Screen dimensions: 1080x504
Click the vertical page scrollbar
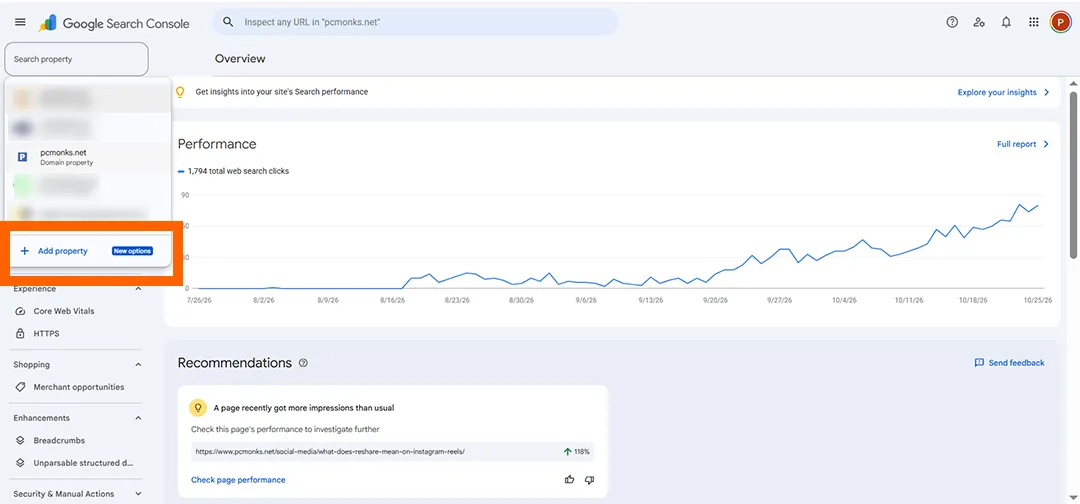tap(1073, 176)
